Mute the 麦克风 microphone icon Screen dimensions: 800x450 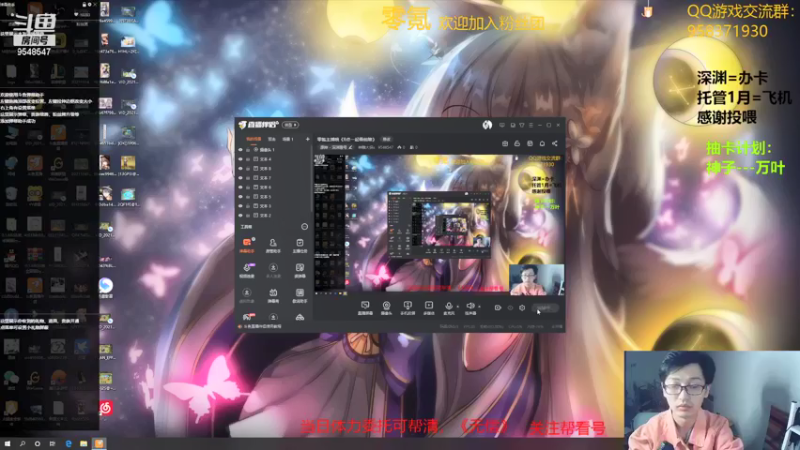[x=449, y=306]
